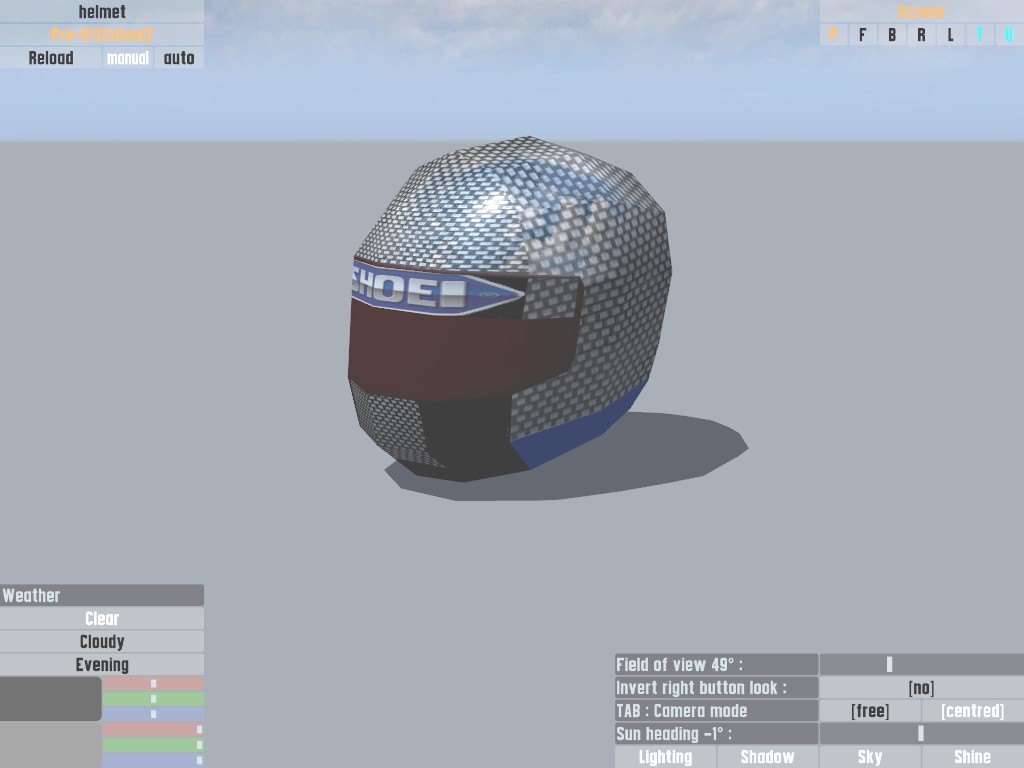Set camera mode to [centred]
This screenshot has height=768, width=1024.
(973, 711)
